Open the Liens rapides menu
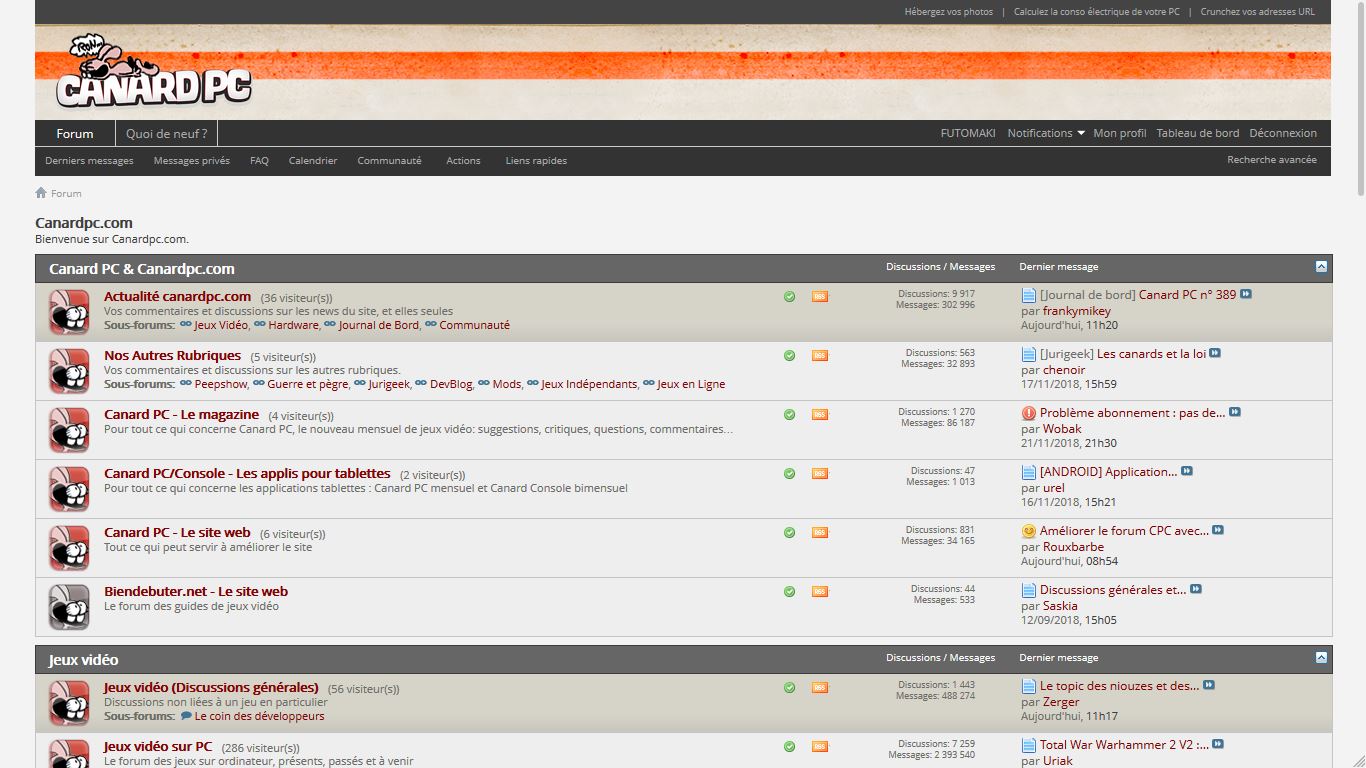Viewport: 1366px width, 768px height. click(536, 160)
